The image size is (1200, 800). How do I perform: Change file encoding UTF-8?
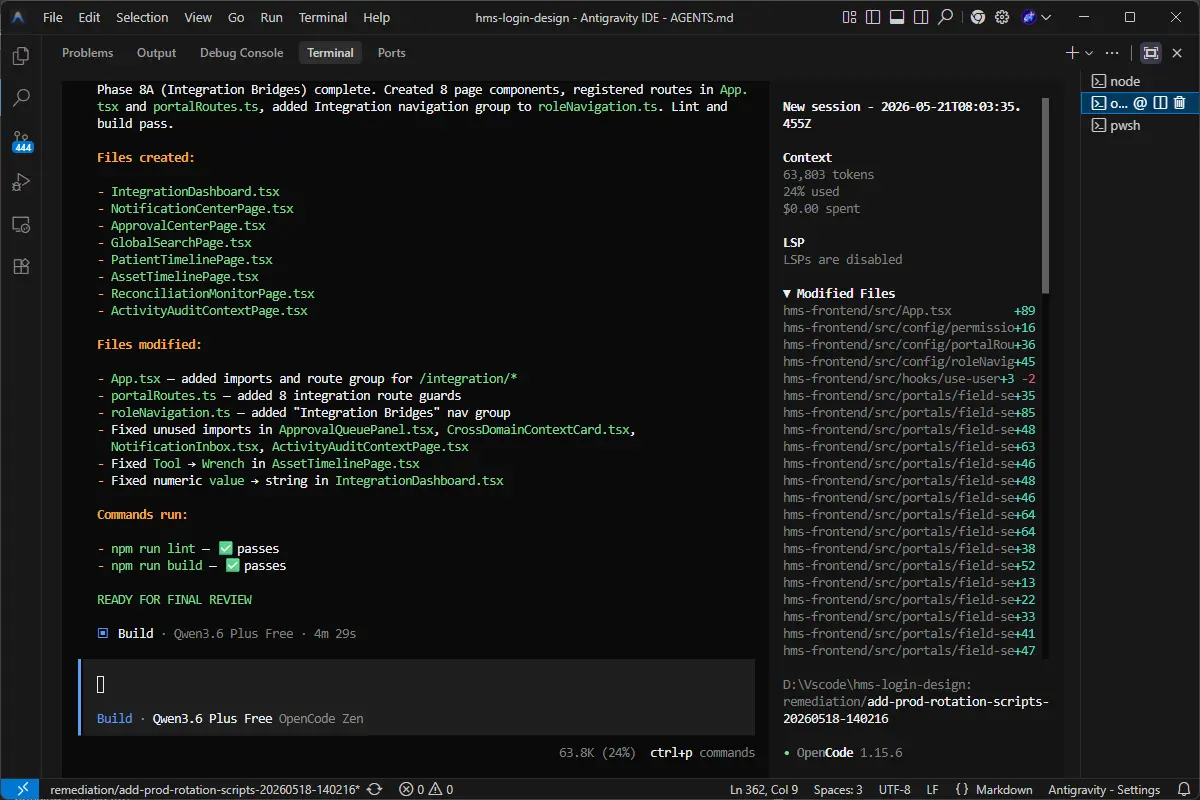click(x=894, y=789)
